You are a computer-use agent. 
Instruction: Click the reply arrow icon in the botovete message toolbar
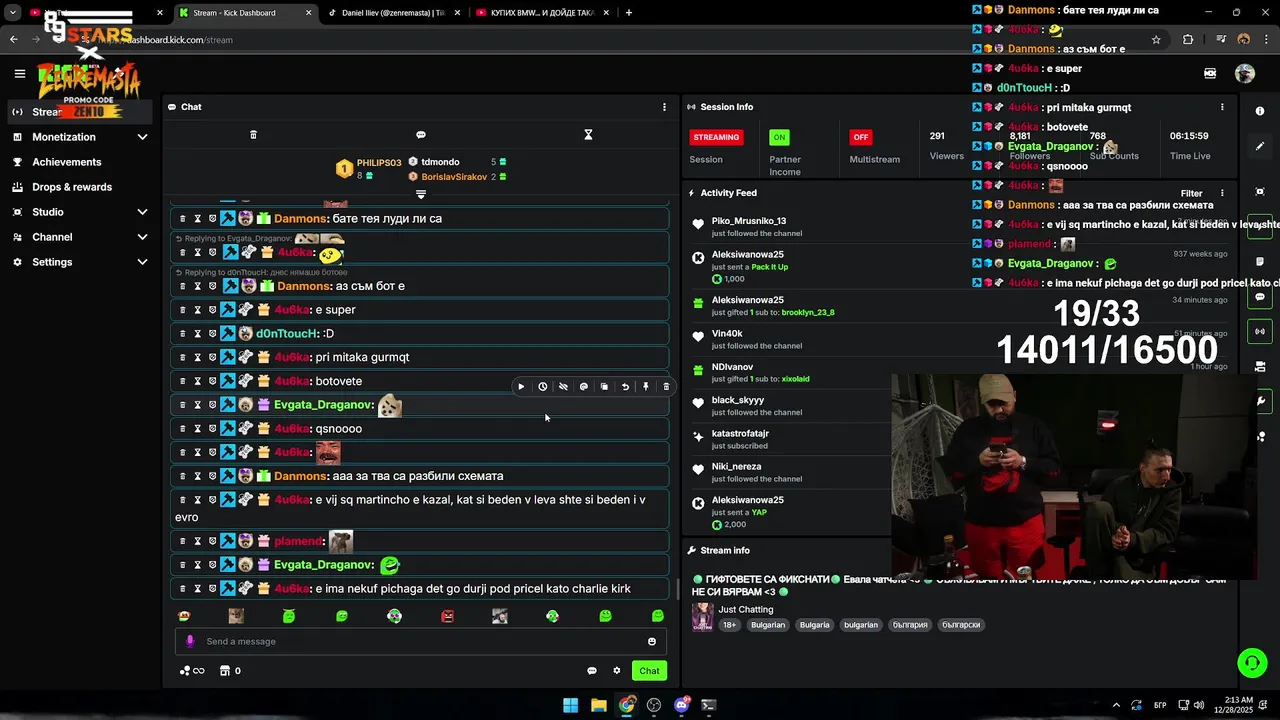pyautogui.click(x=625, y=387)
